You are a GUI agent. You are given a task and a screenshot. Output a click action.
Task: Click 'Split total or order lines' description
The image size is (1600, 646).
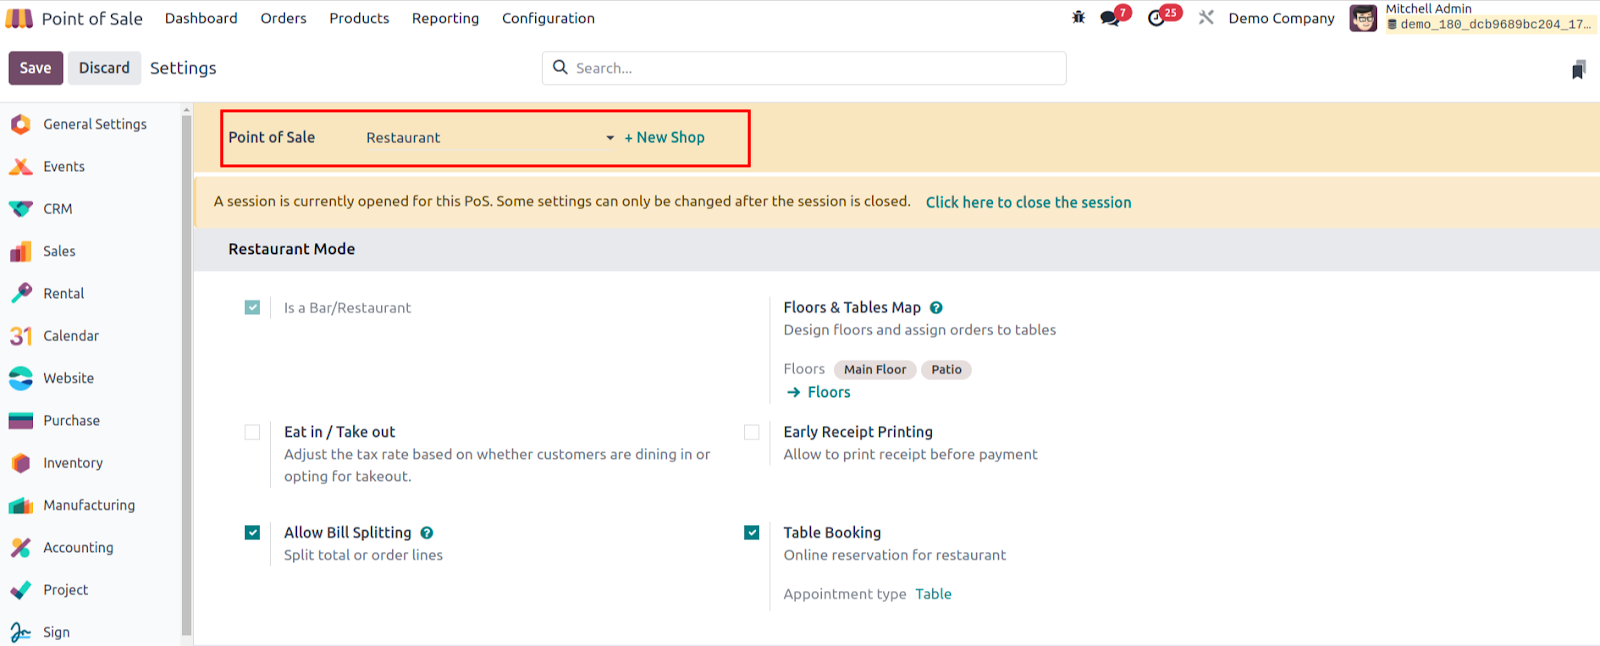click(363, 555)
